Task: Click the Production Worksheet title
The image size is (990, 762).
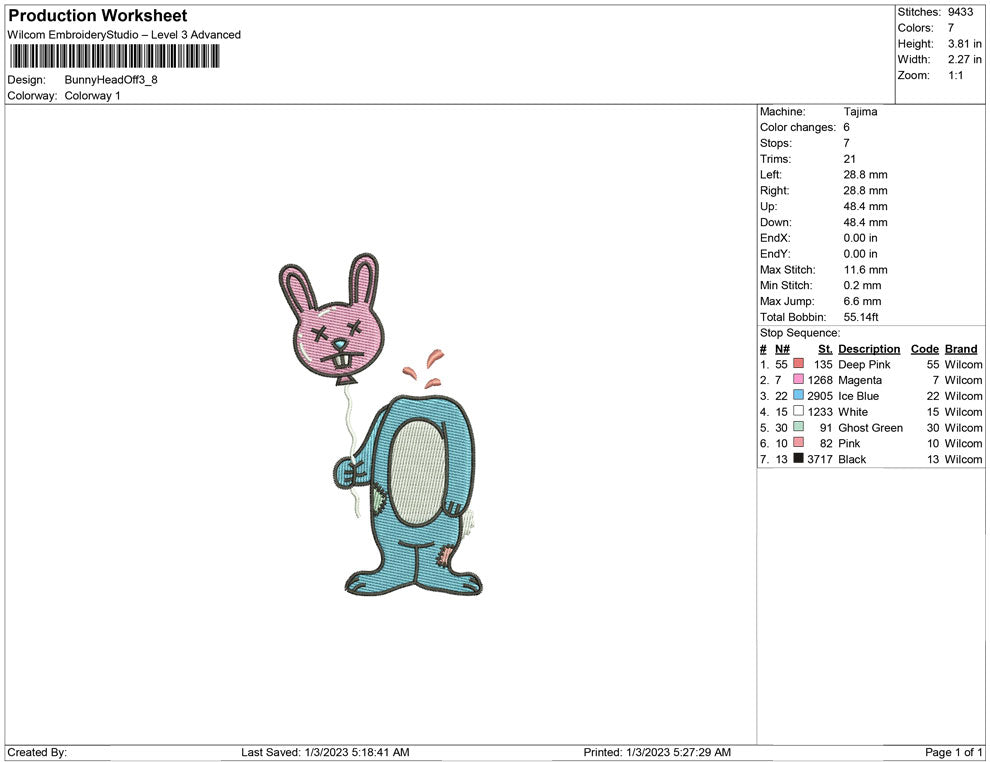Action: 98,16
